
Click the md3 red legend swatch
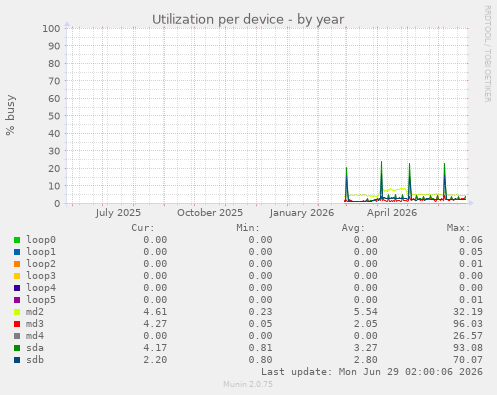click(x=17, y=324)
